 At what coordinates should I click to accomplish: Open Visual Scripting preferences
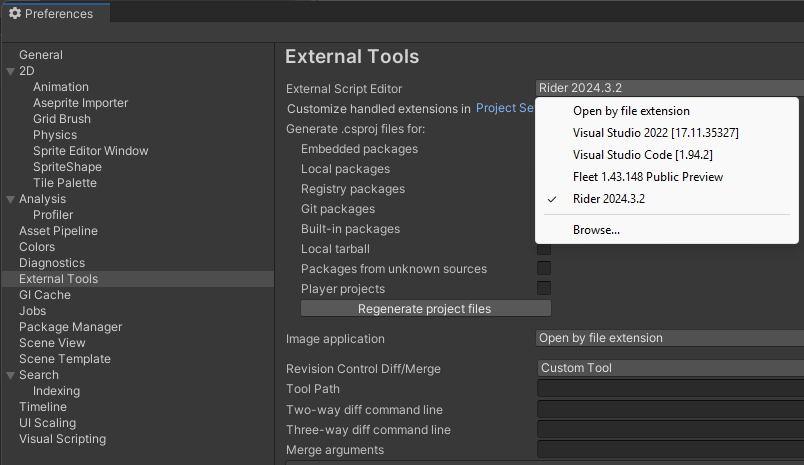[x=63, y=439]
